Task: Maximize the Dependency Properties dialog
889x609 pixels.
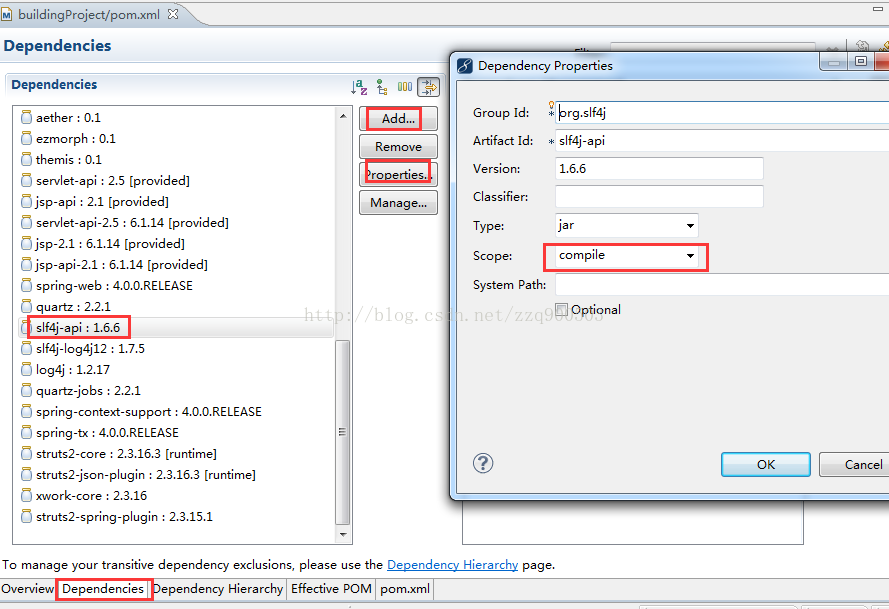Action: point(861,61)
